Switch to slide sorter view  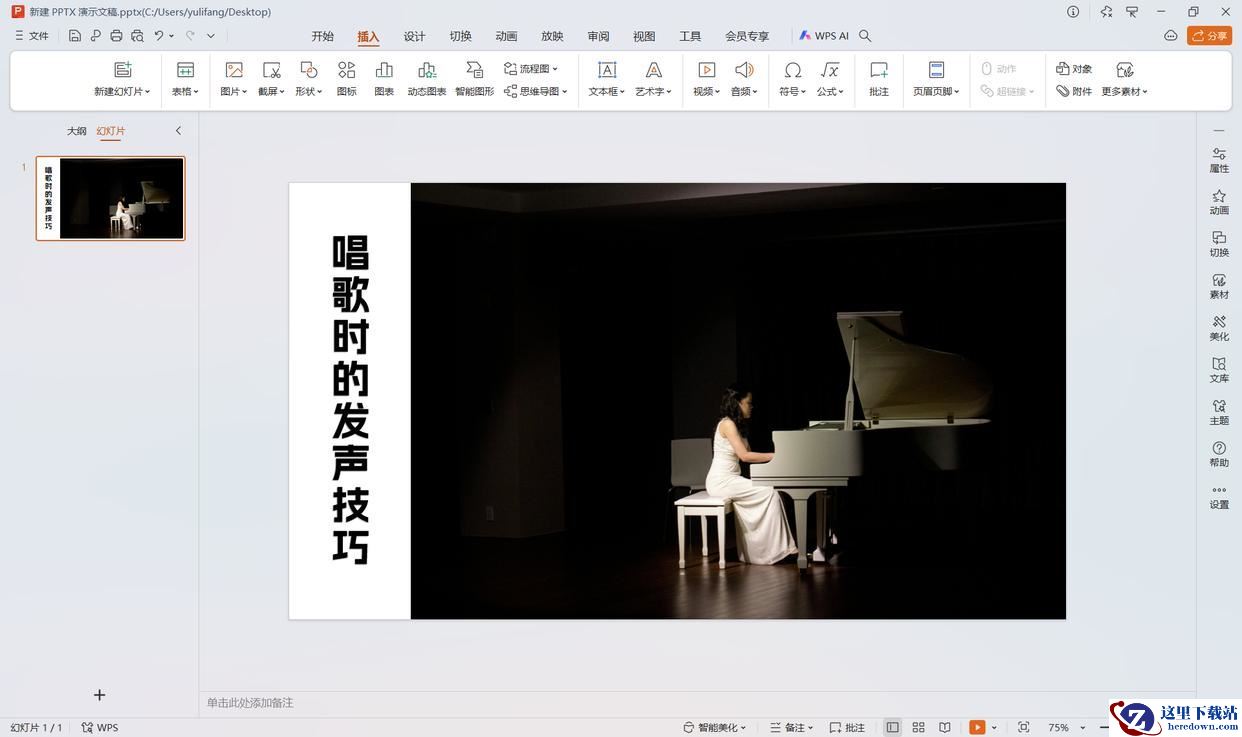point(918,727)
